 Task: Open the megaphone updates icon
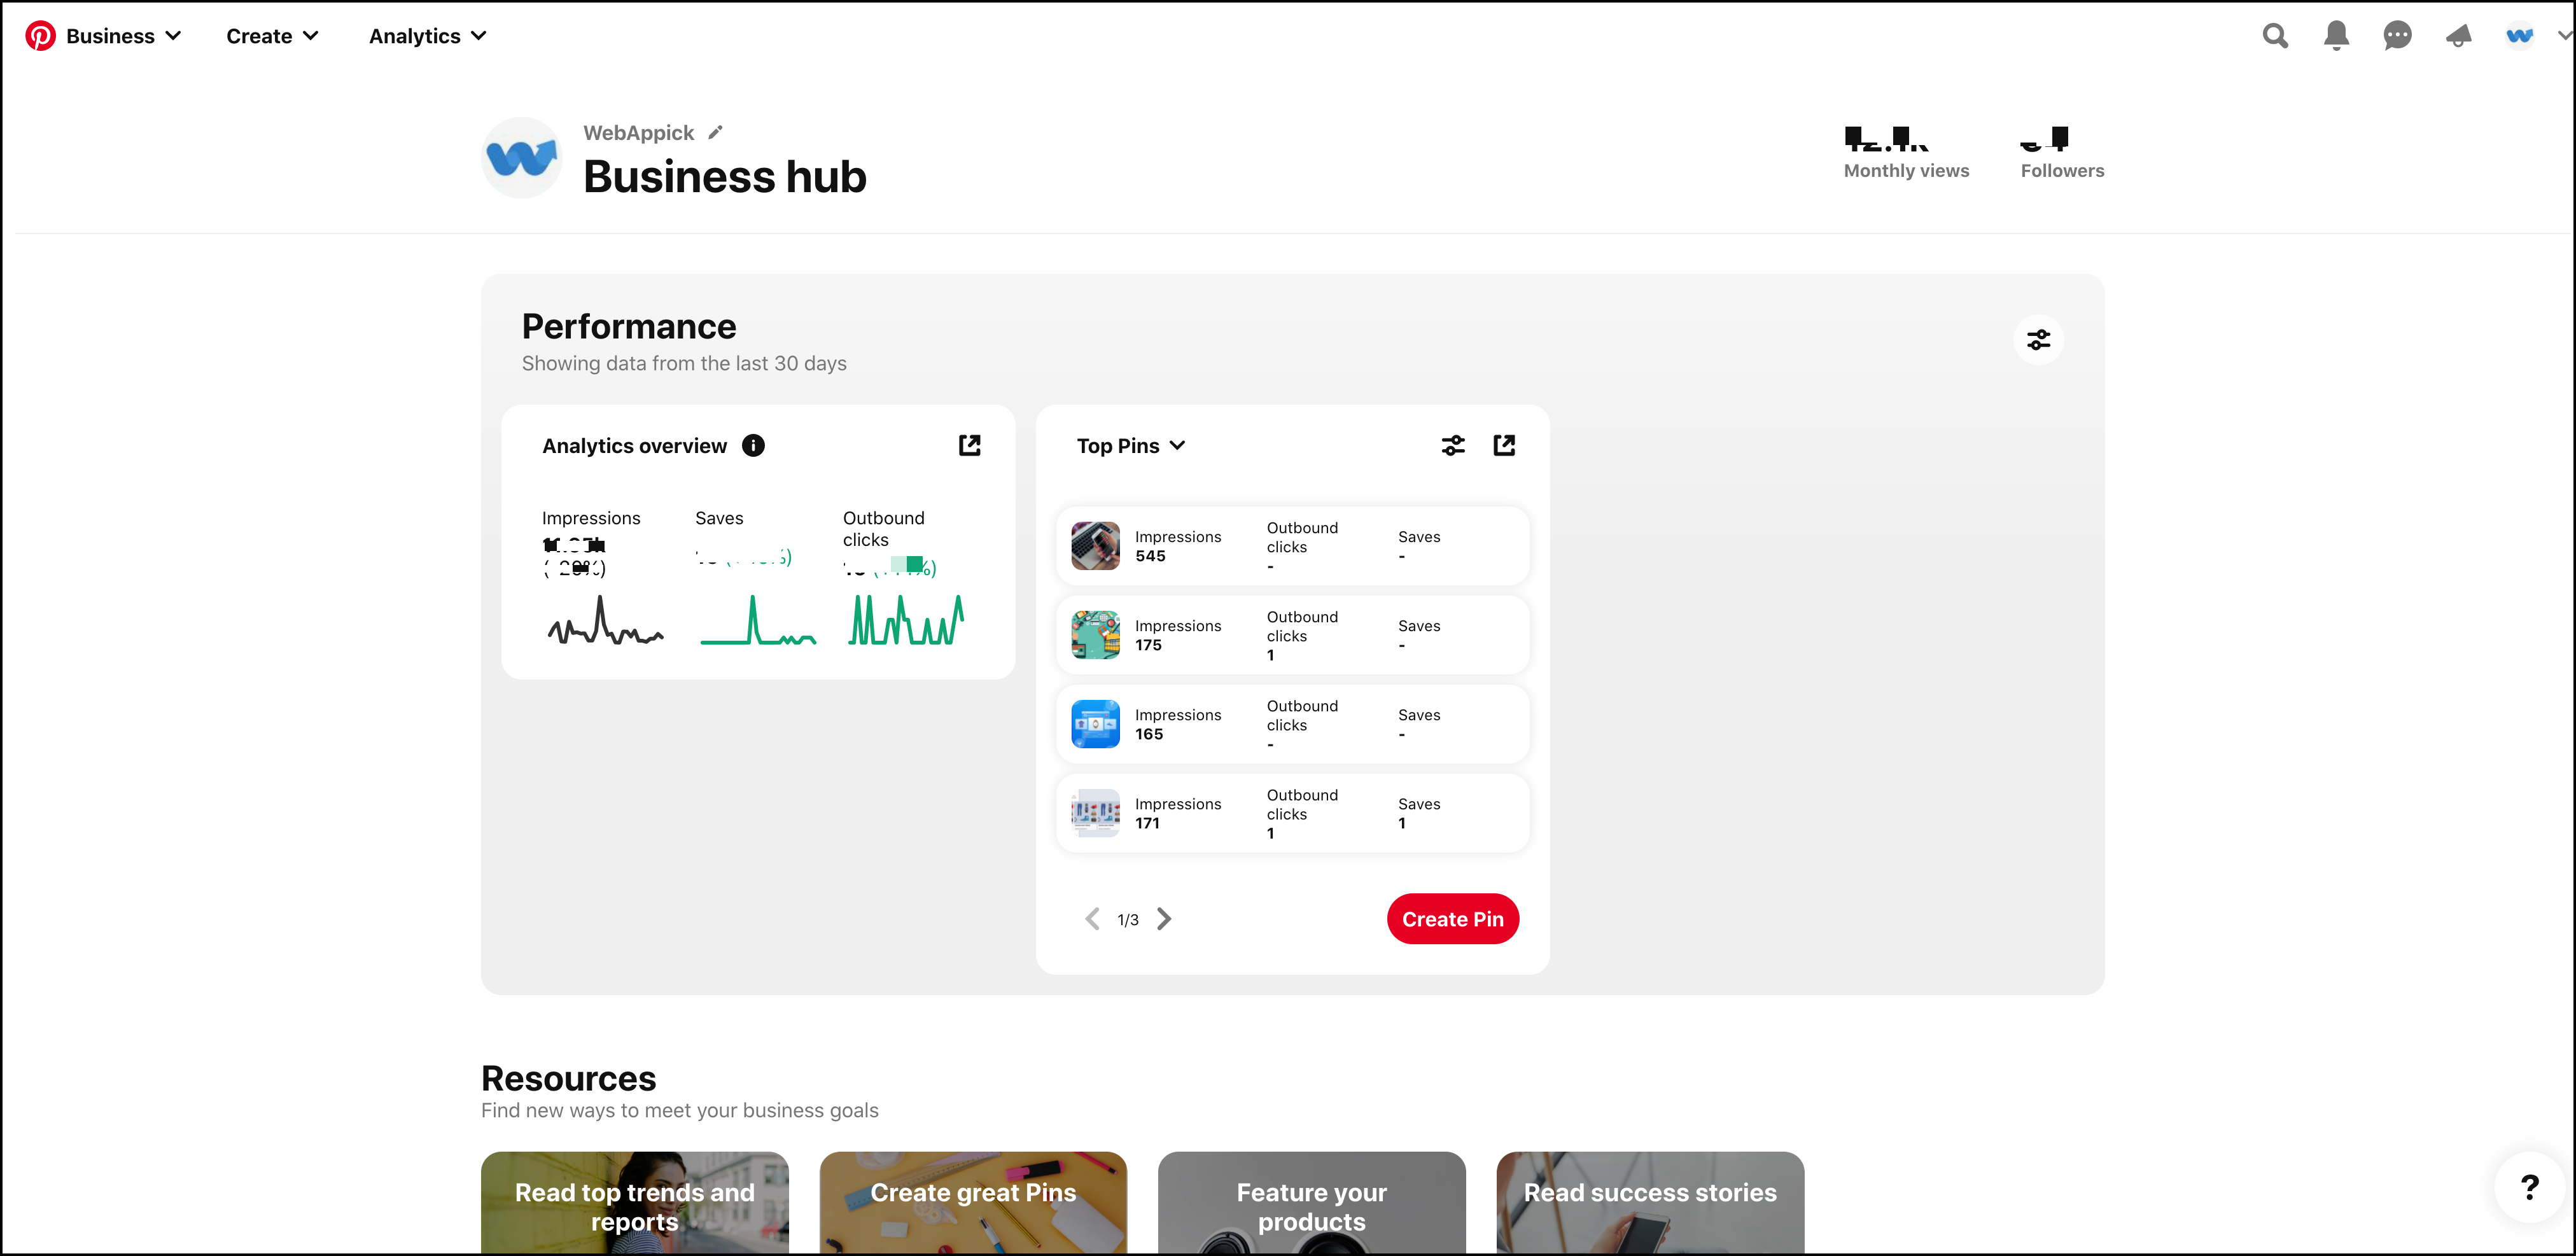(2458, 36)
